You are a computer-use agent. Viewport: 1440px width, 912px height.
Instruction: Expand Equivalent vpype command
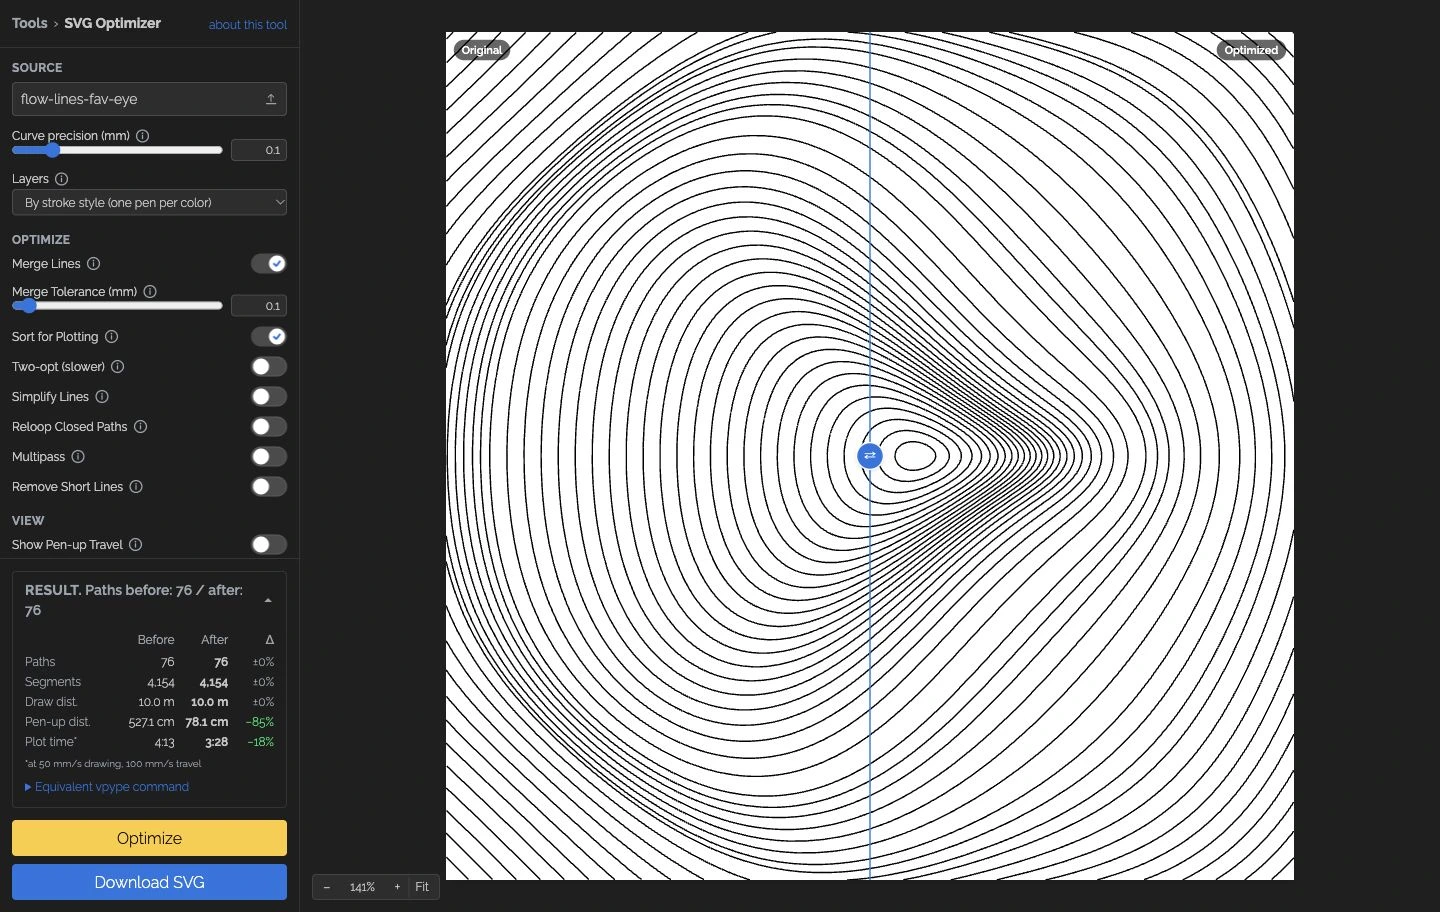point(107,787)
